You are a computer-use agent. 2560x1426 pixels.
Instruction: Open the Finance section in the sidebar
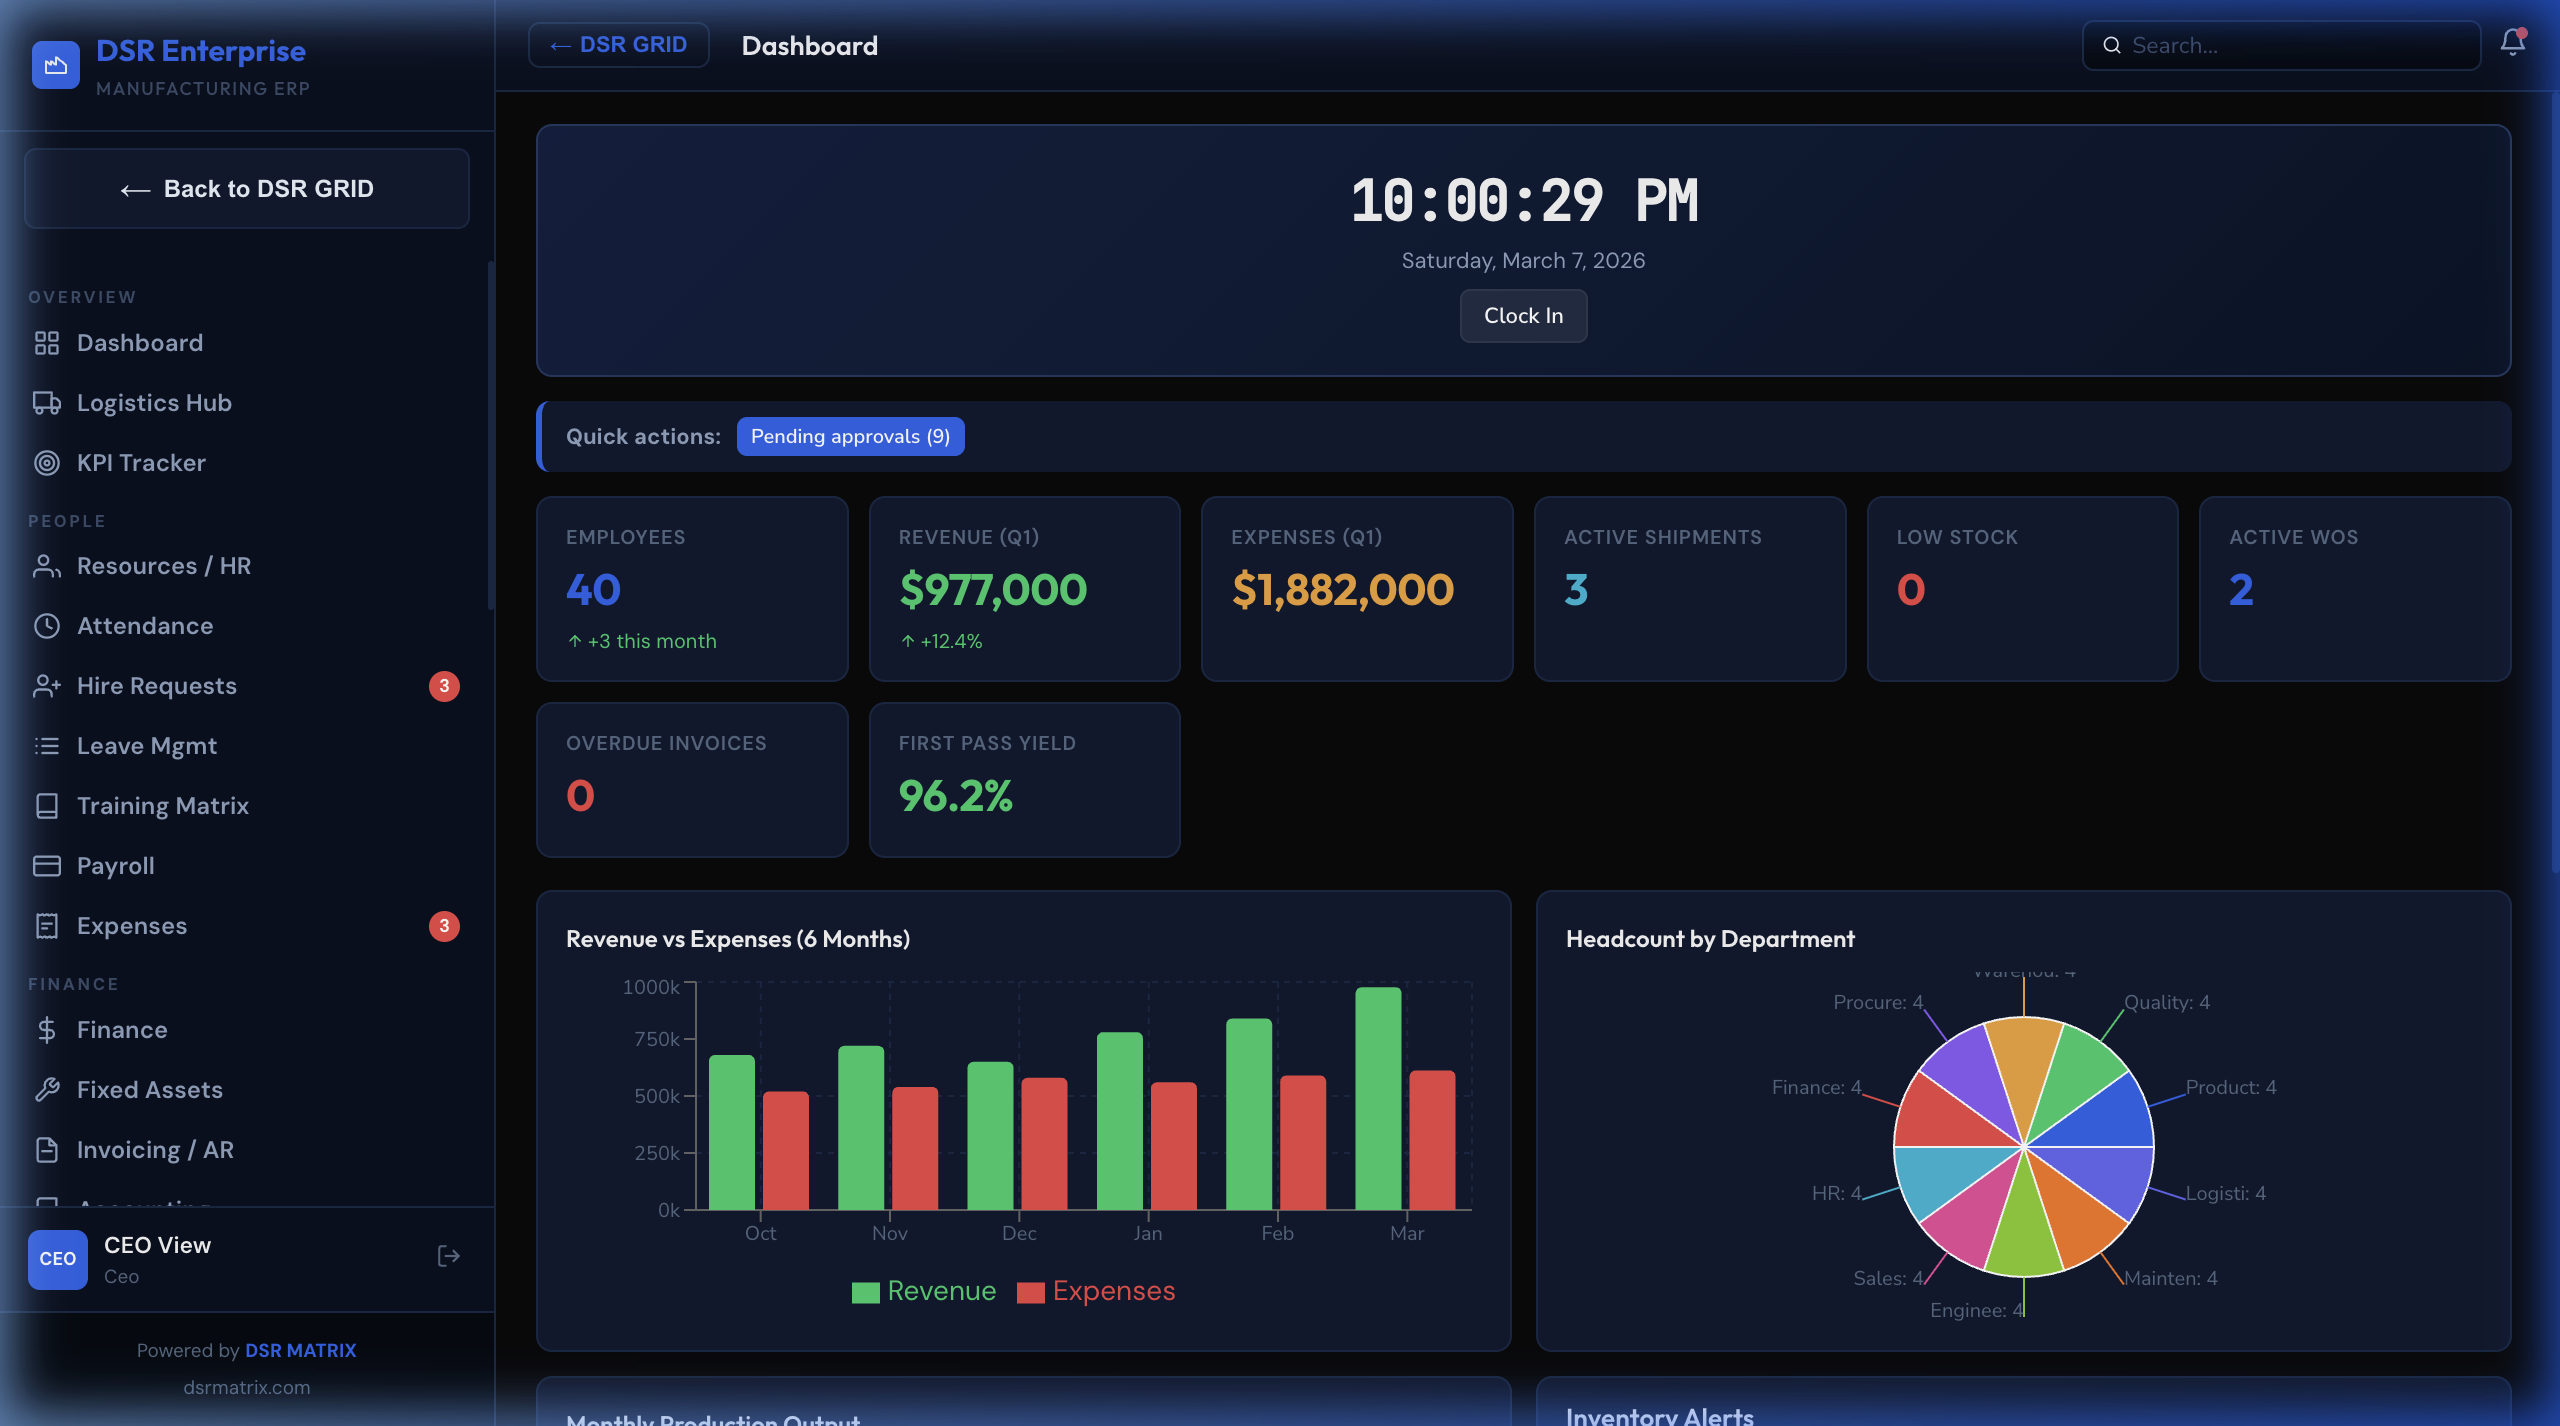point(122,1029)
